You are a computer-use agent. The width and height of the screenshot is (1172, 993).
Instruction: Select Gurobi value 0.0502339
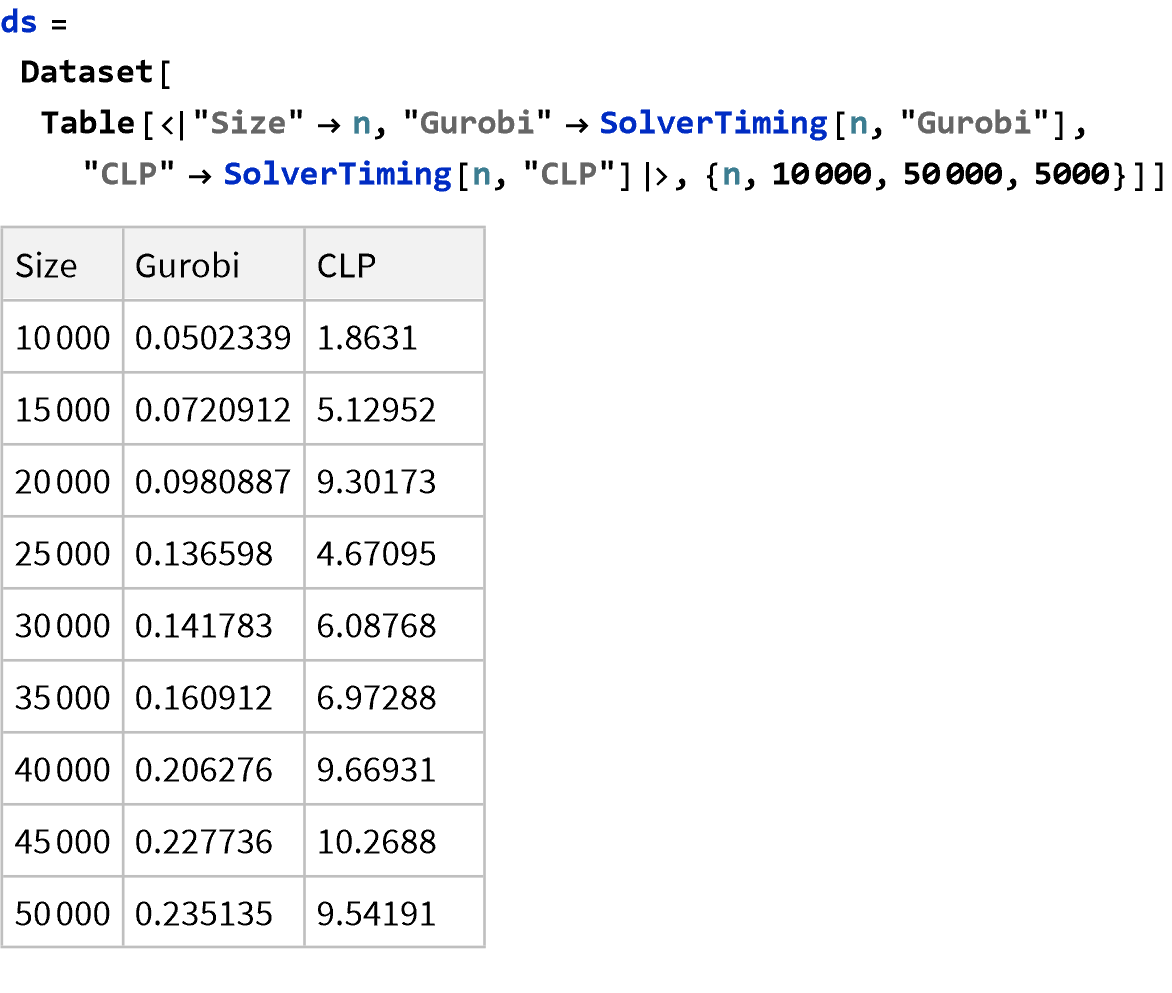click(x=213, y=338)
